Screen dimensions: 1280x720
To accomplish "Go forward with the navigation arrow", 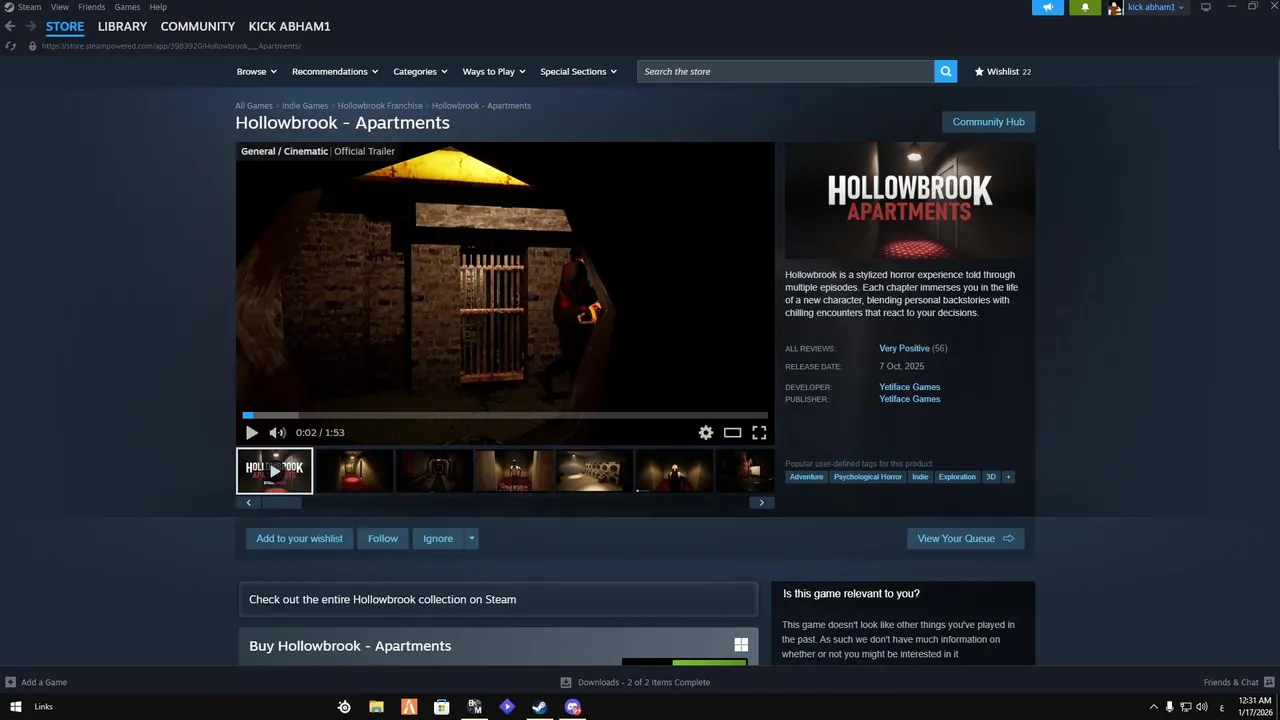I will [30, 26].
